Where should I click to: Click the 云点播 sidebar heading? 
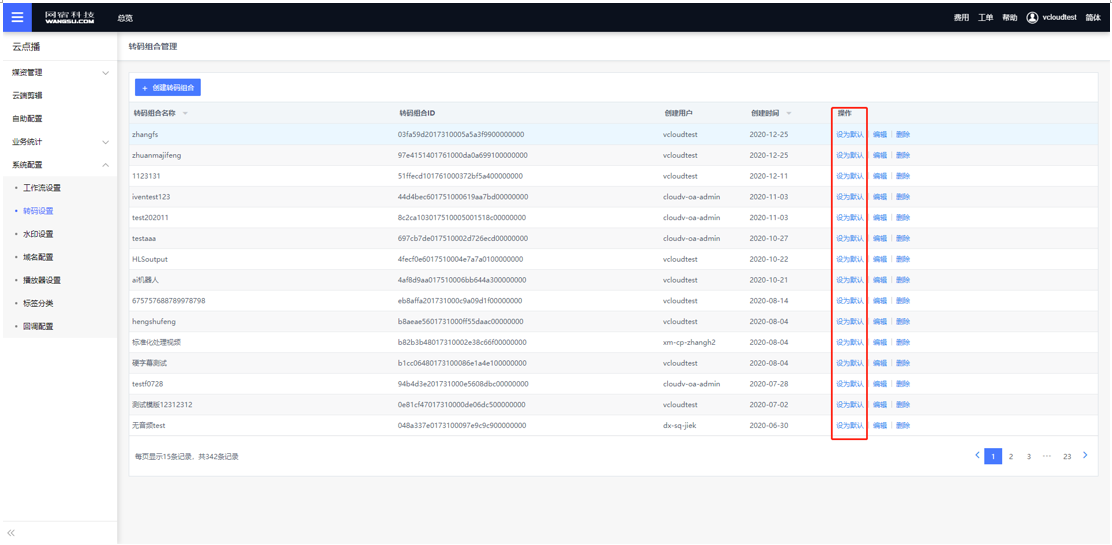click(x=26, y=47)
